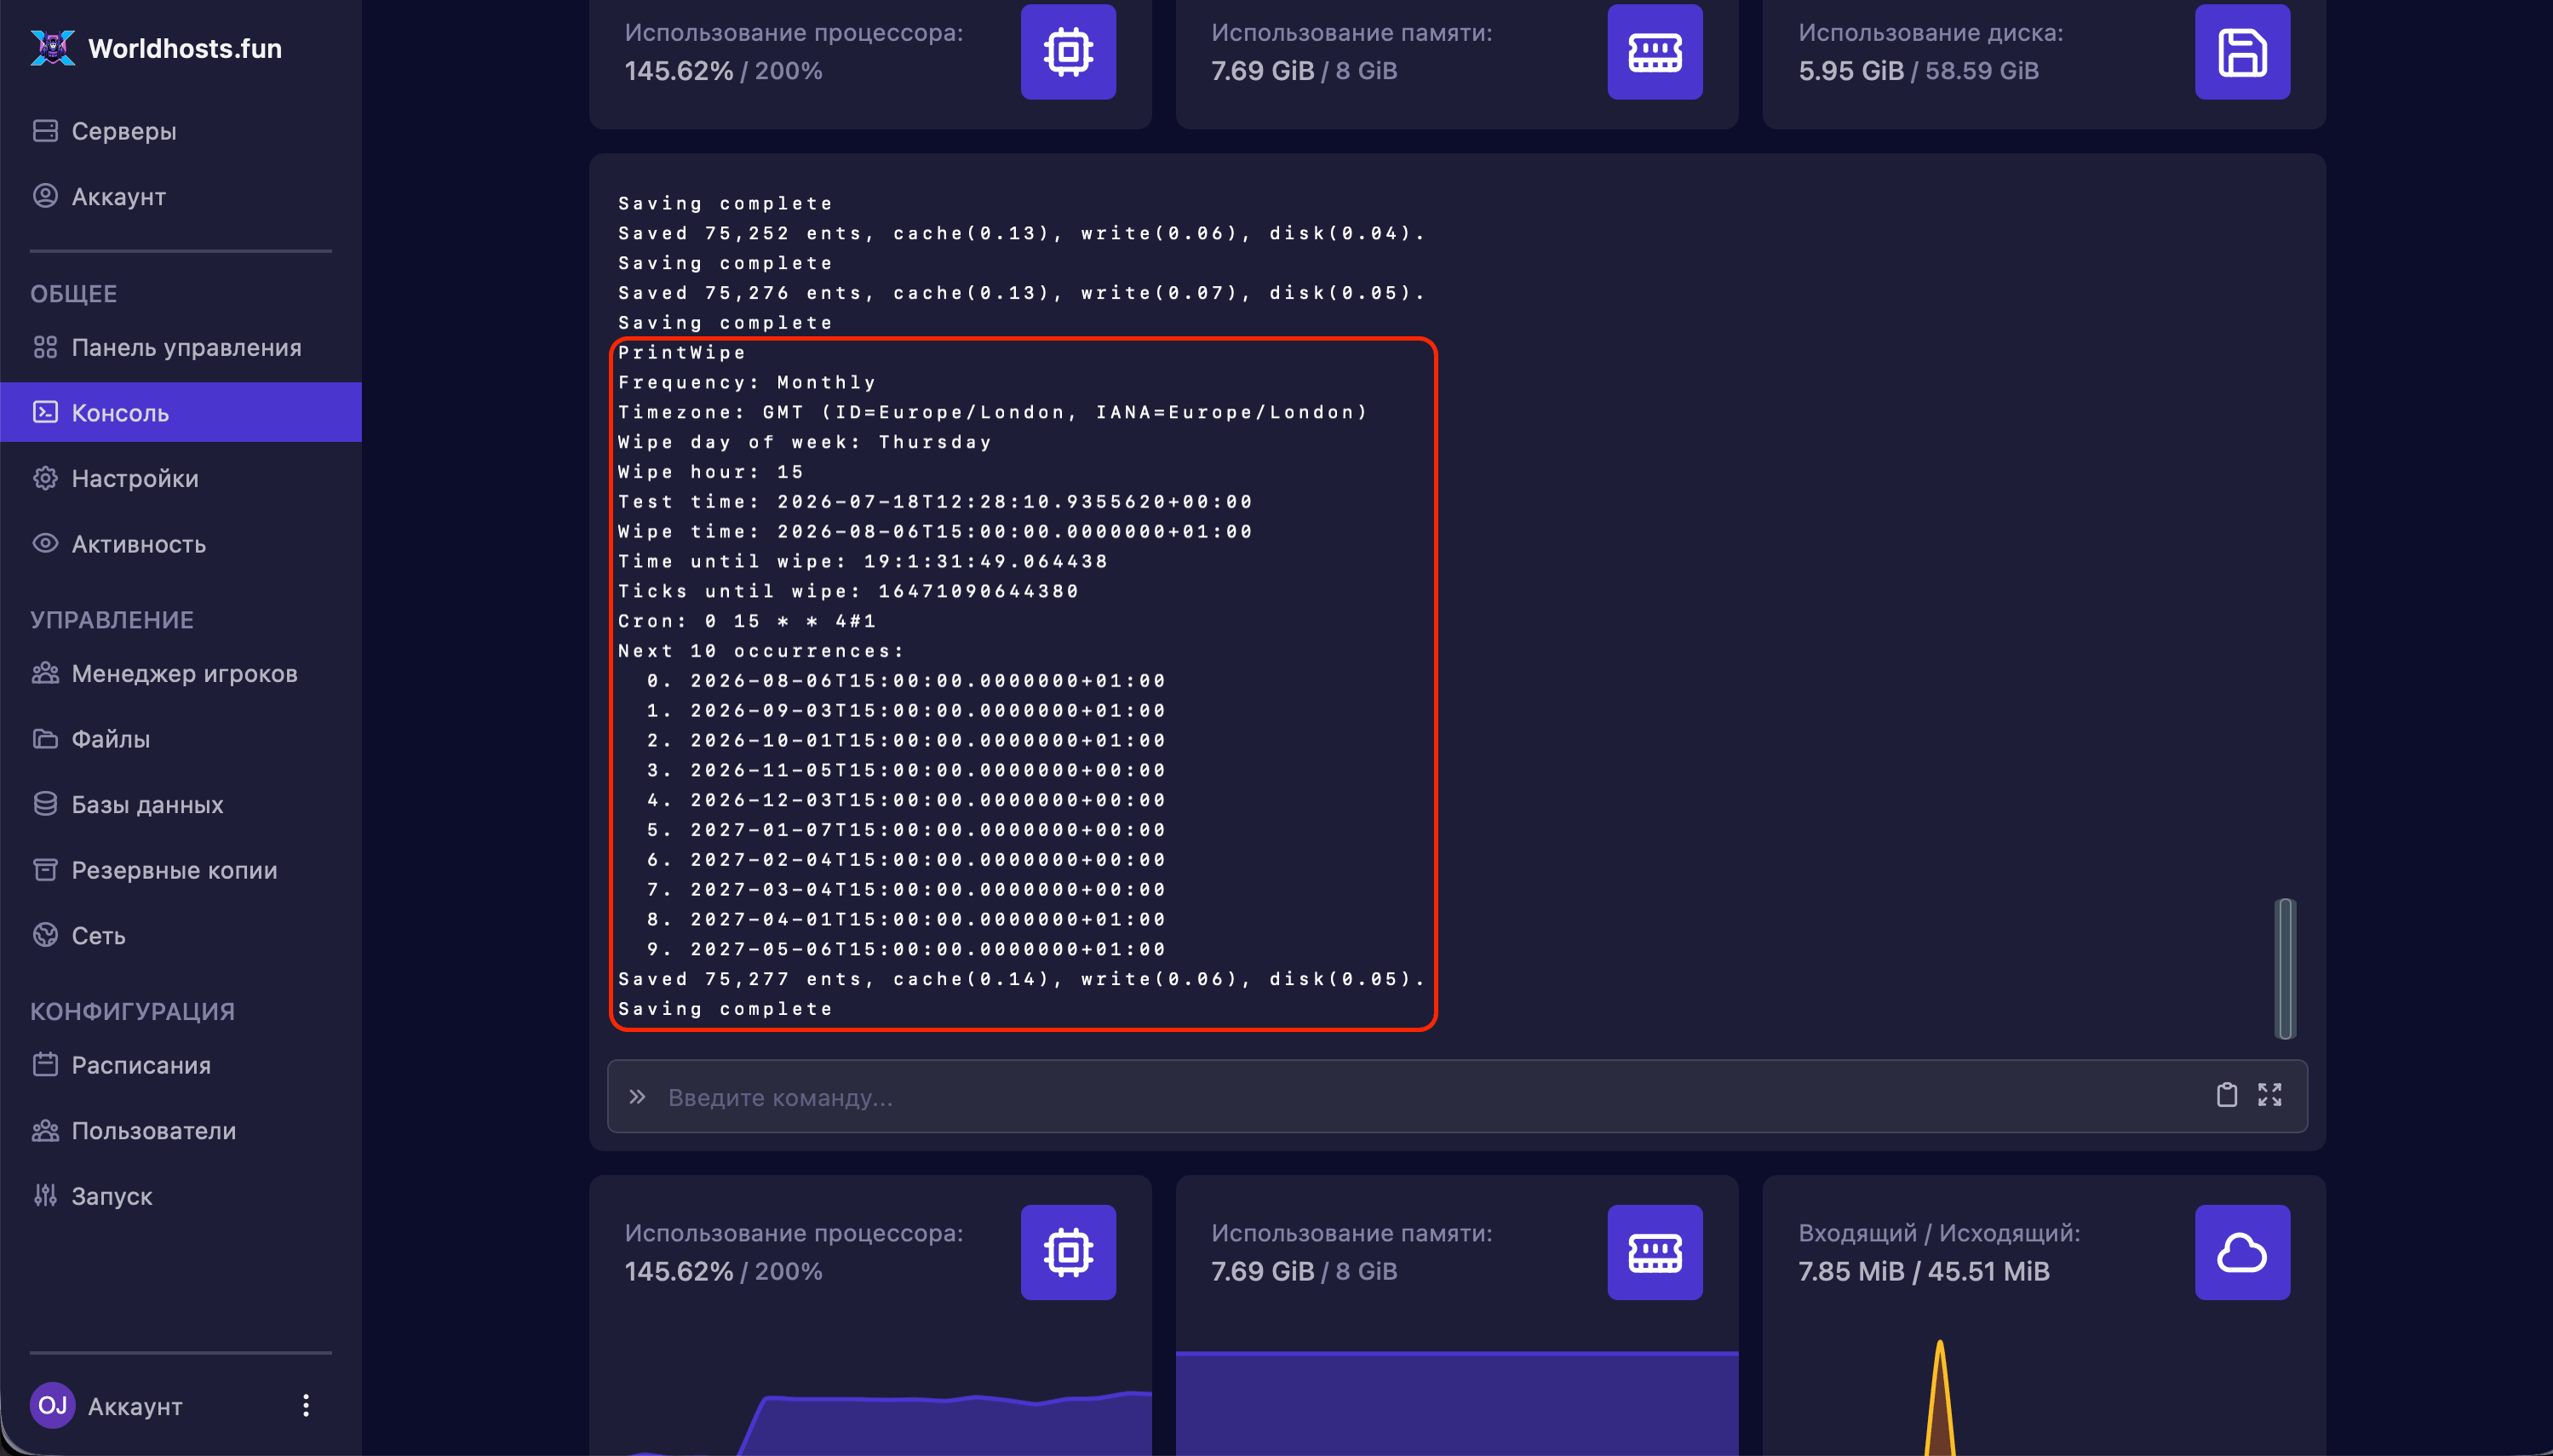This screenshot has width=2553, height=1456.
Task: Click the network traffic graph spike
Action: pyautogui.click(x=1939, y=1400)
